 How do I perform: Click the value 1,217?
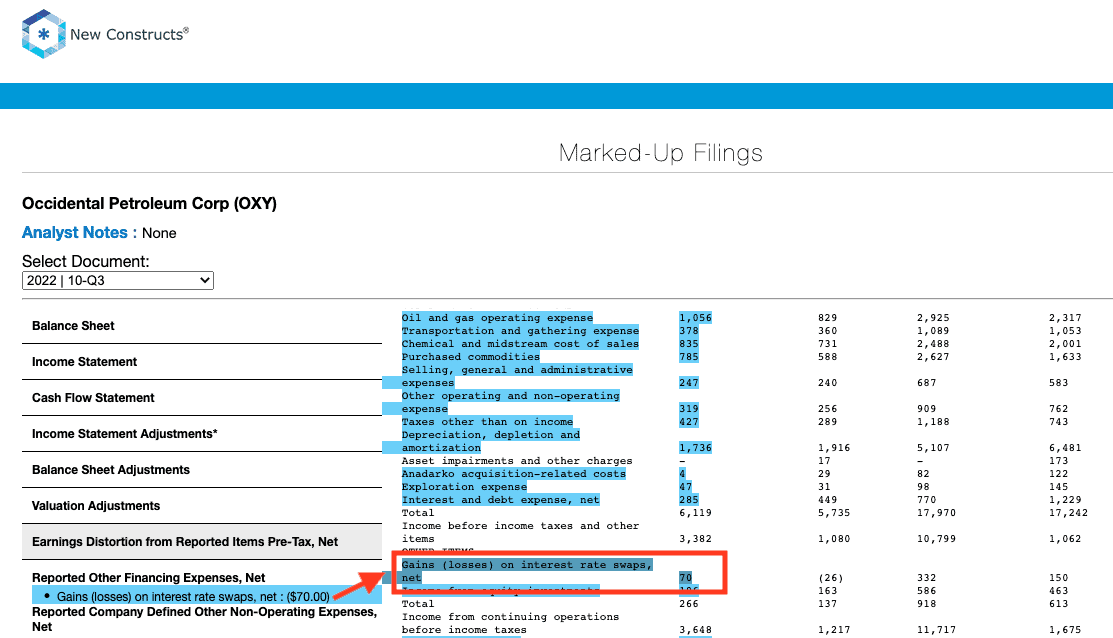pyautogui.click(x=834, y=629)
